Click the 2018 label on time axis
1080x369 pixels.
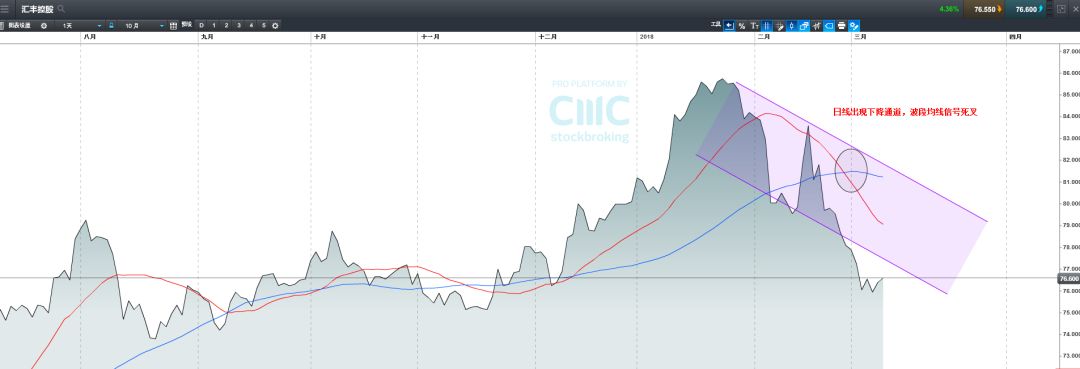646,36
